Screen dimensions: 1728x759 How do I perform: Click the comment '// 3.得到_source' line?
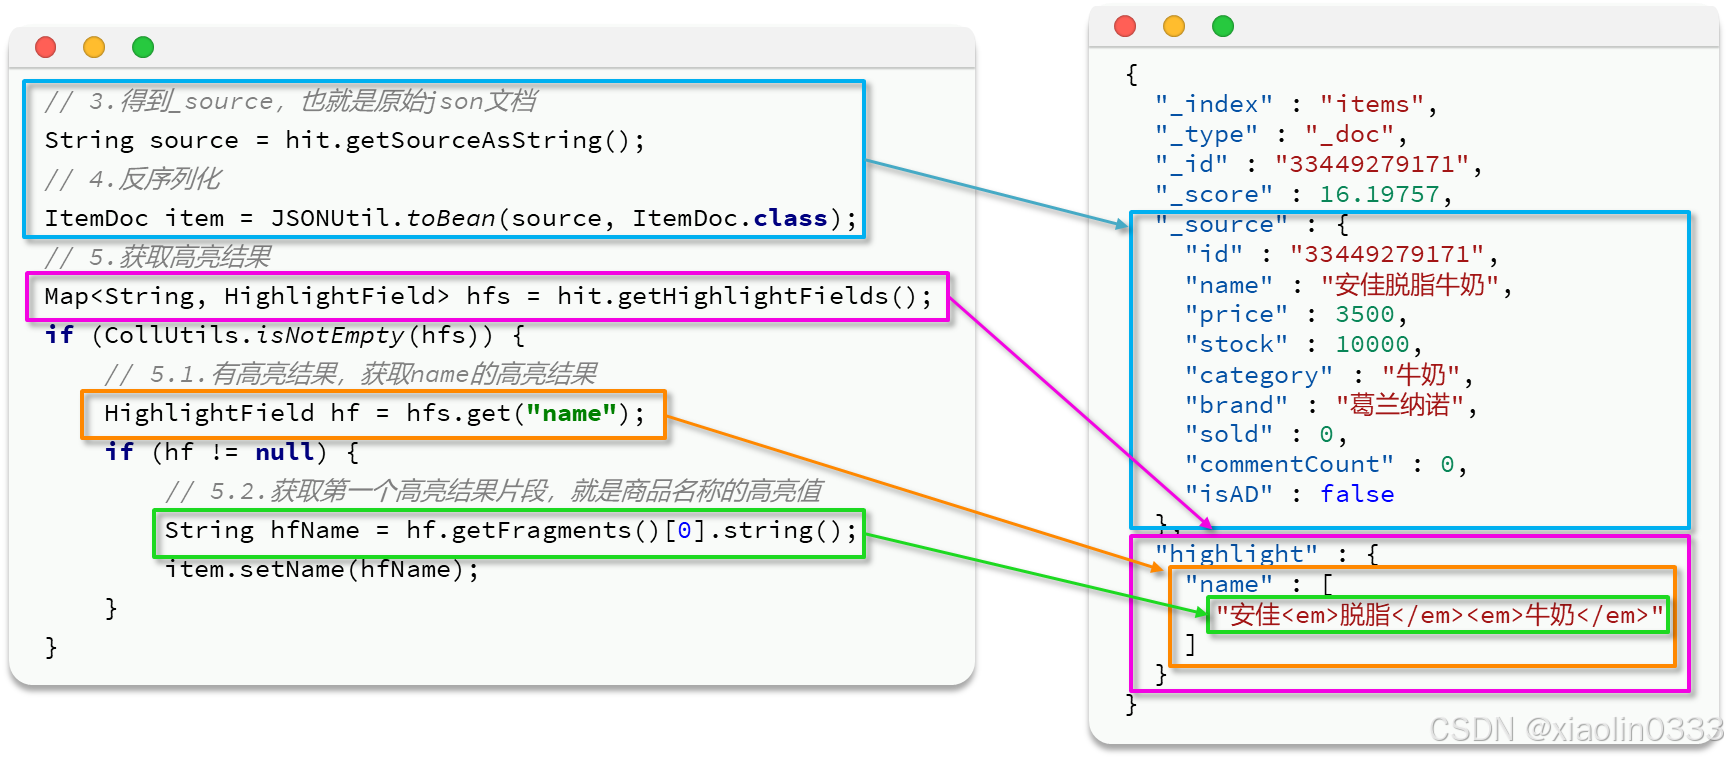tap(291, 101)
